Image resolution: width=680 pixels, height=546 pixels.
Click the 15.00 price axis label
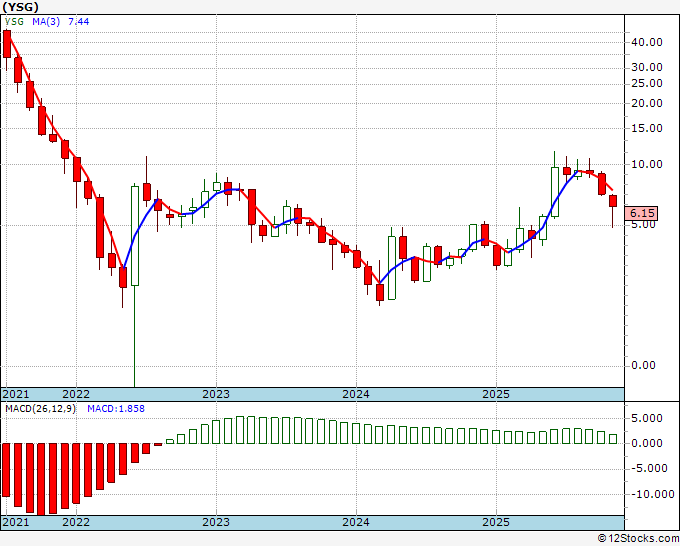(647, 128)
